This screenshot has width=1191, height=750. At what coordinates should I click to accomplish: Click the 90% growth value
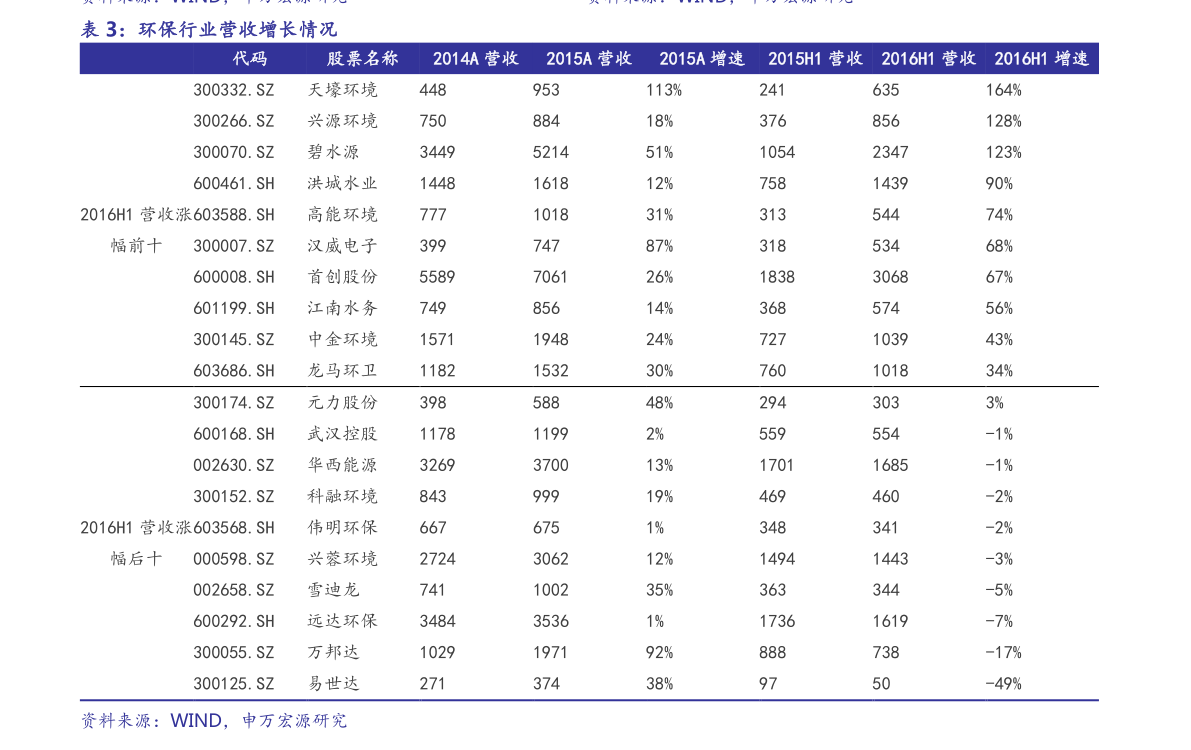tap(999, 183)
